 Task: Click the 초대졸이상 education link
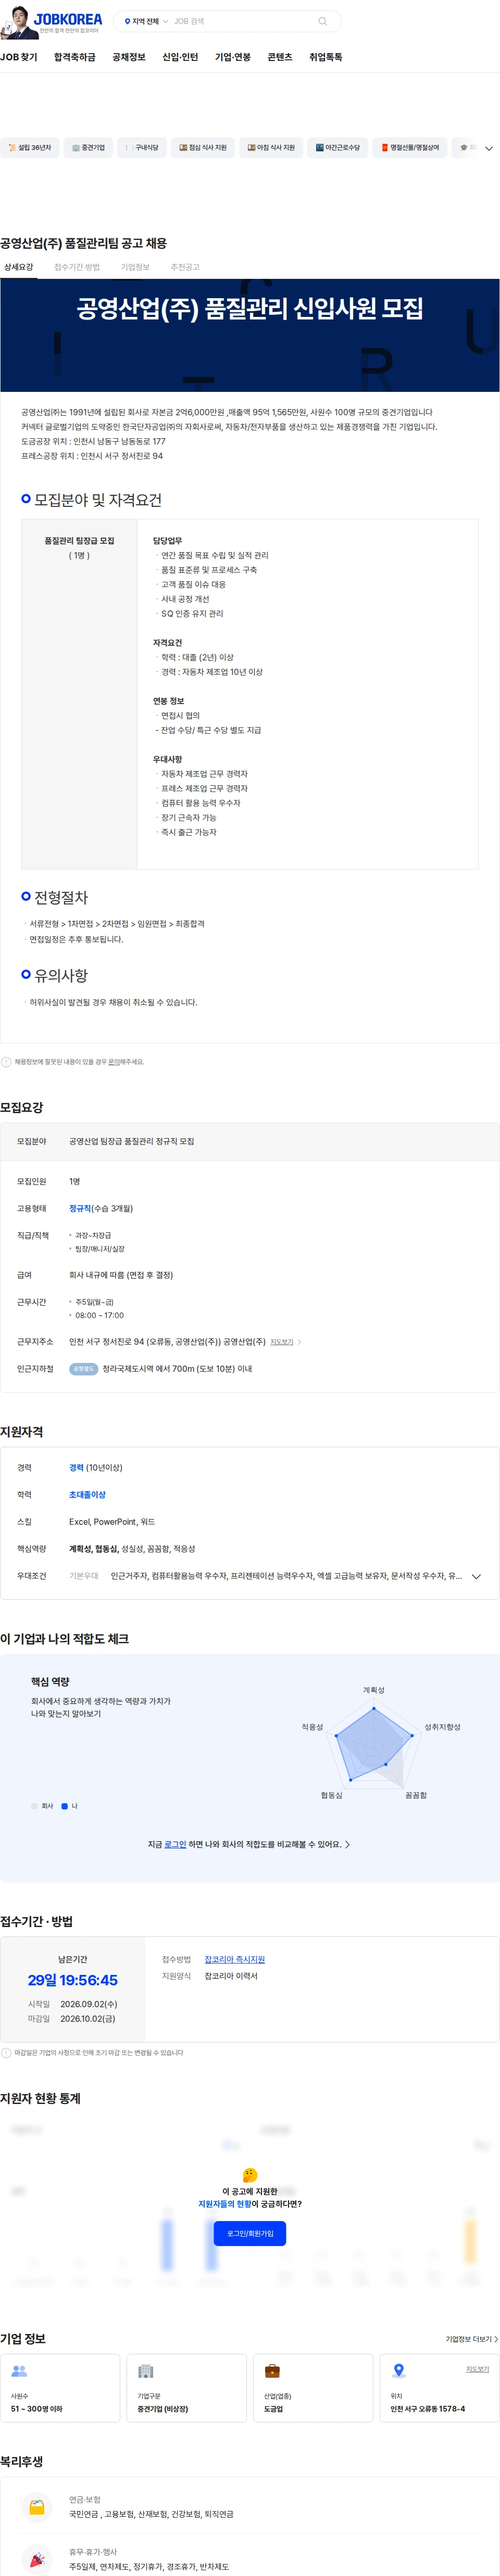click(87, 1494)
